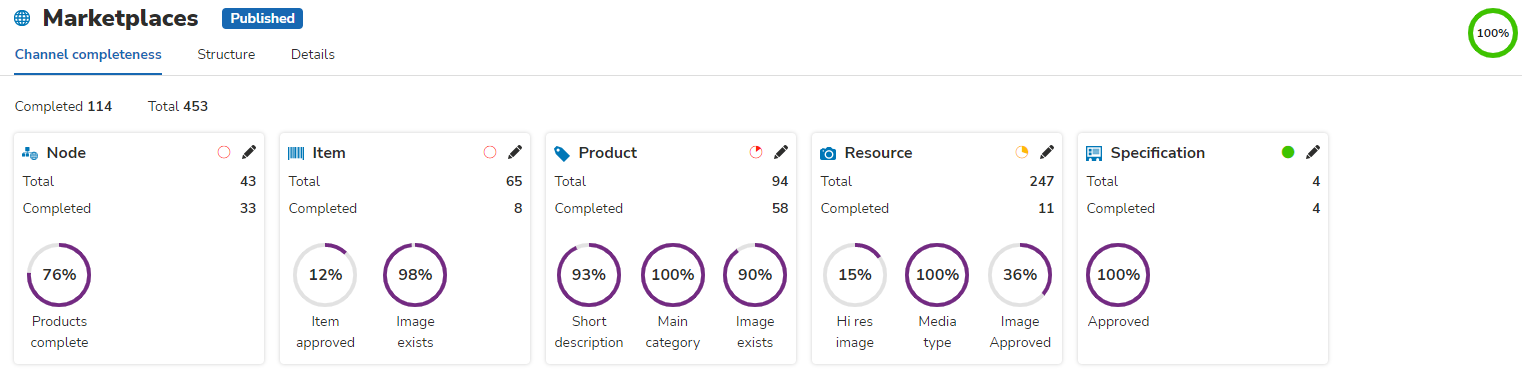Click the Node status circle indicator

pos(224,152)
